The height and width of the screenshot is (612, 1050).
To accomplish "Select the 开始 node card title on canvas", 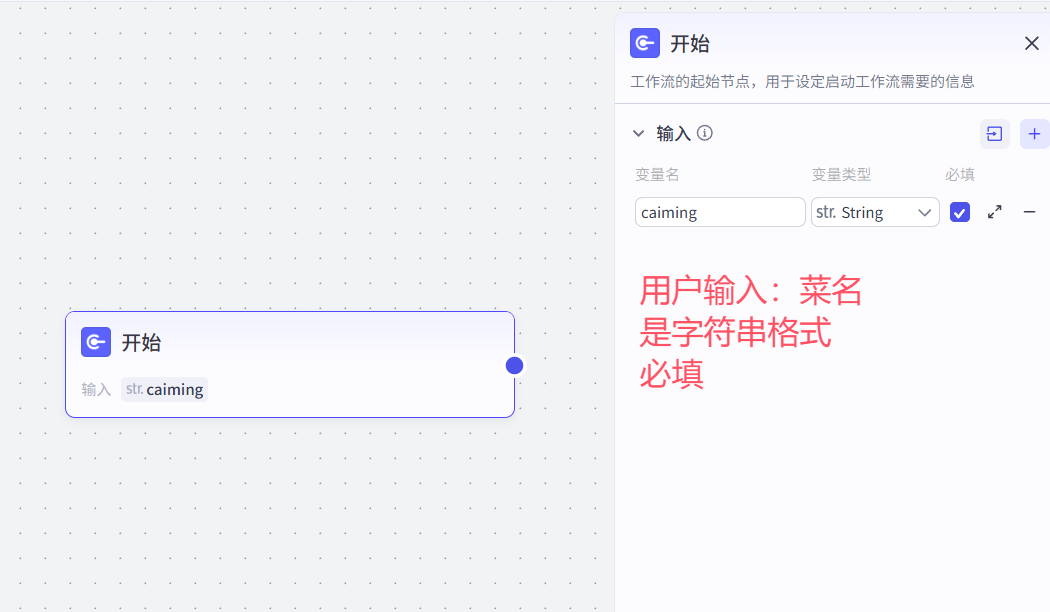I will 141,343.
